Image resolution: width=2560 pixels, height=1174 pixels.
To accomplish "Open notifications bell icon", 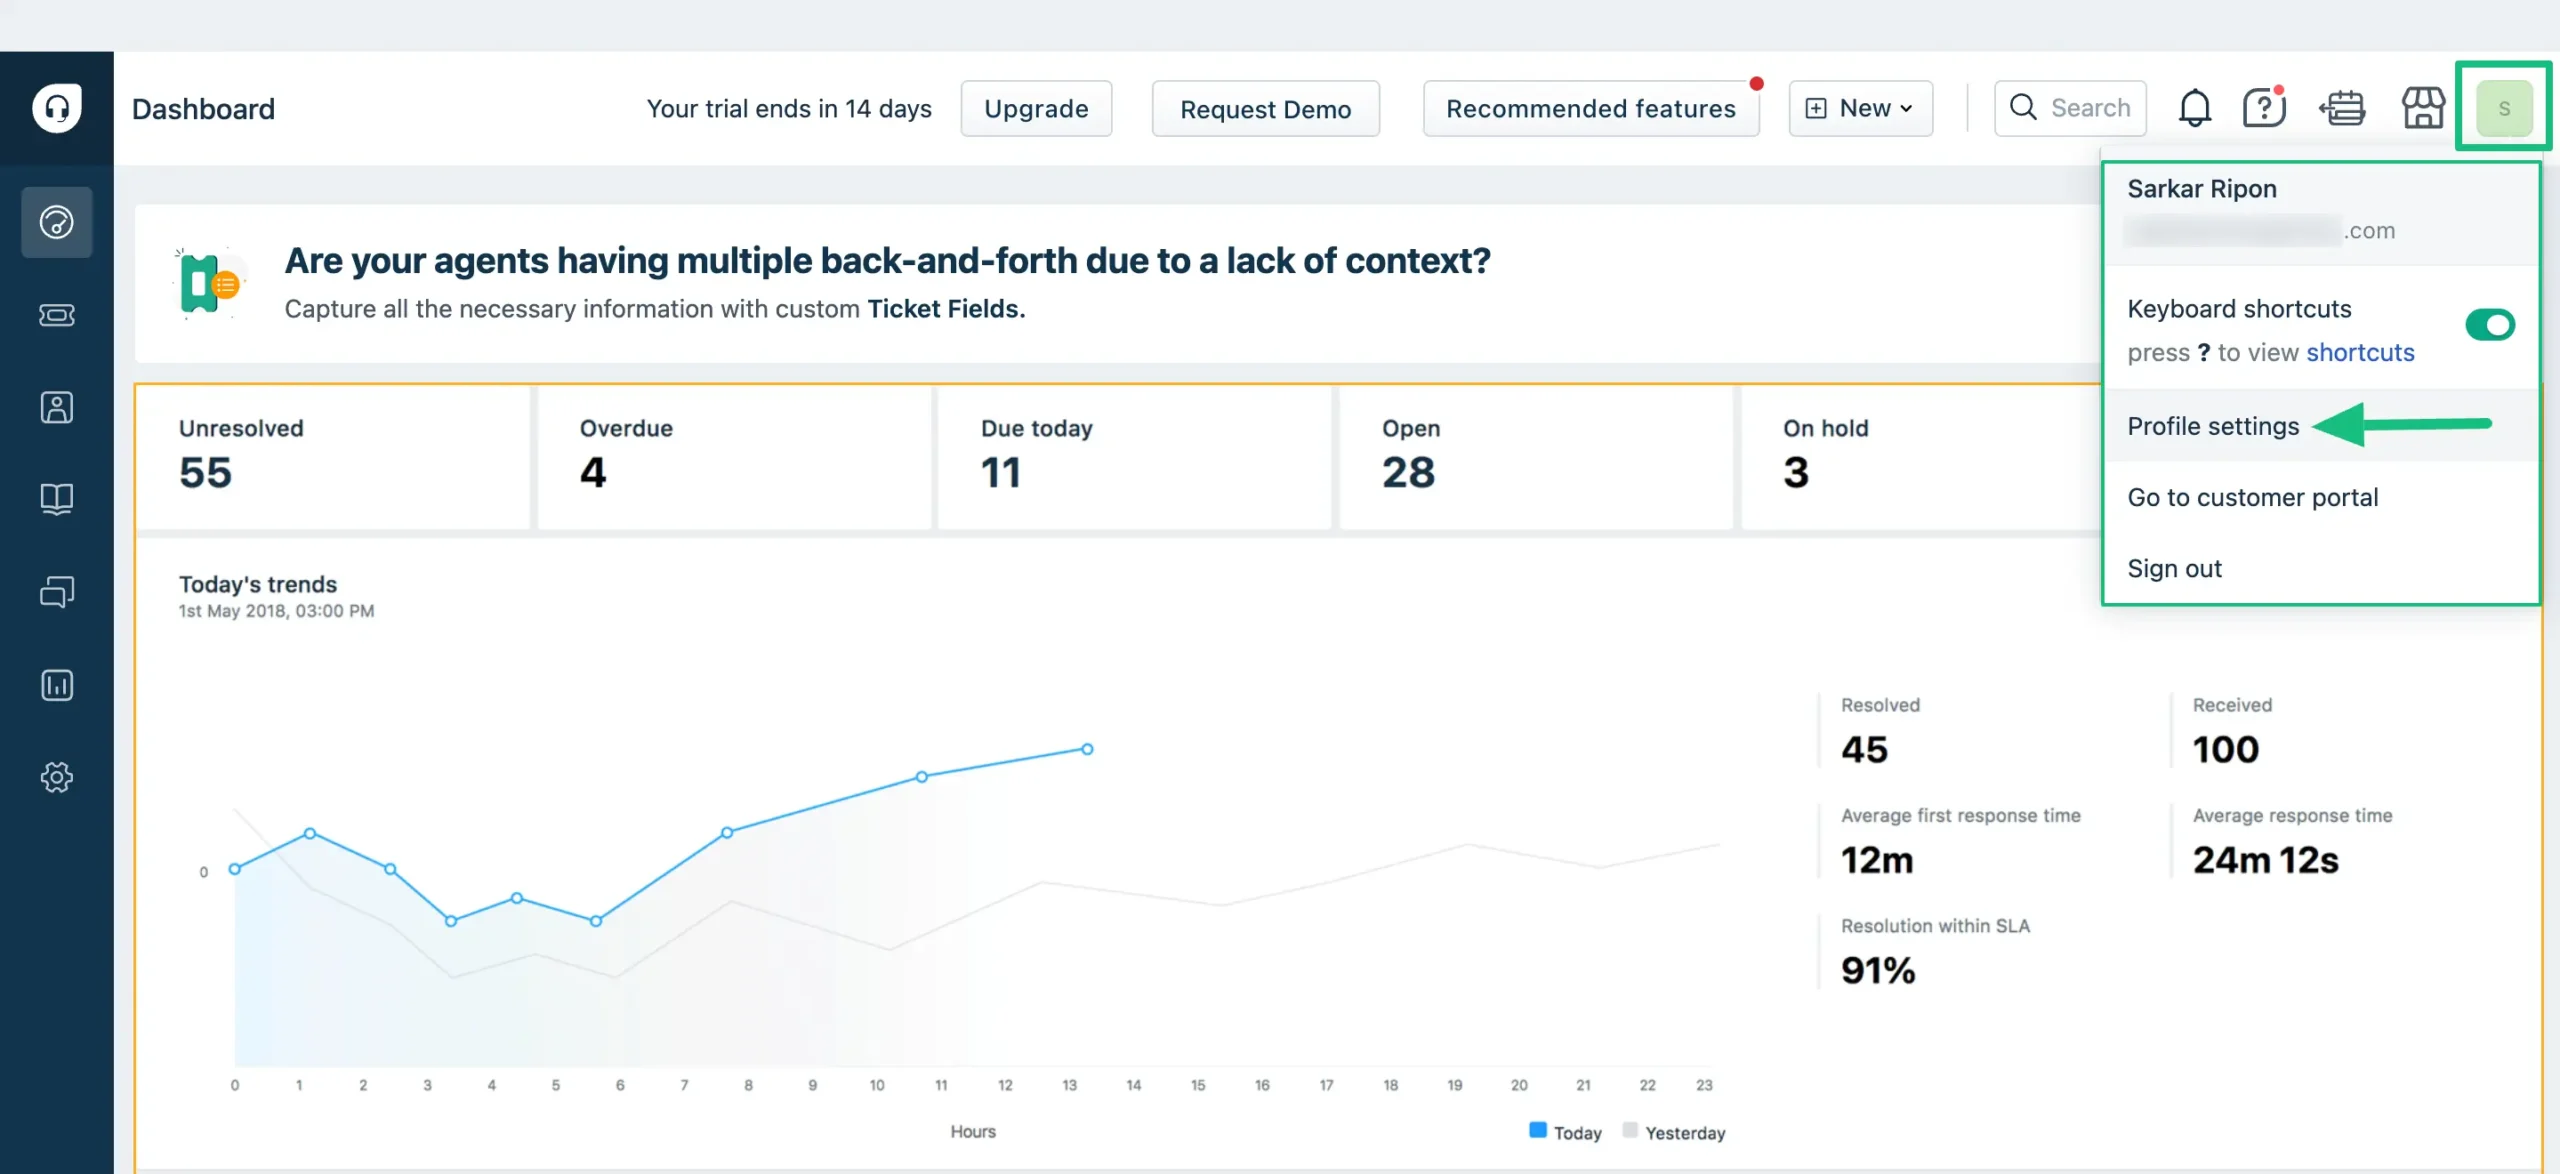I will 2195,108.
